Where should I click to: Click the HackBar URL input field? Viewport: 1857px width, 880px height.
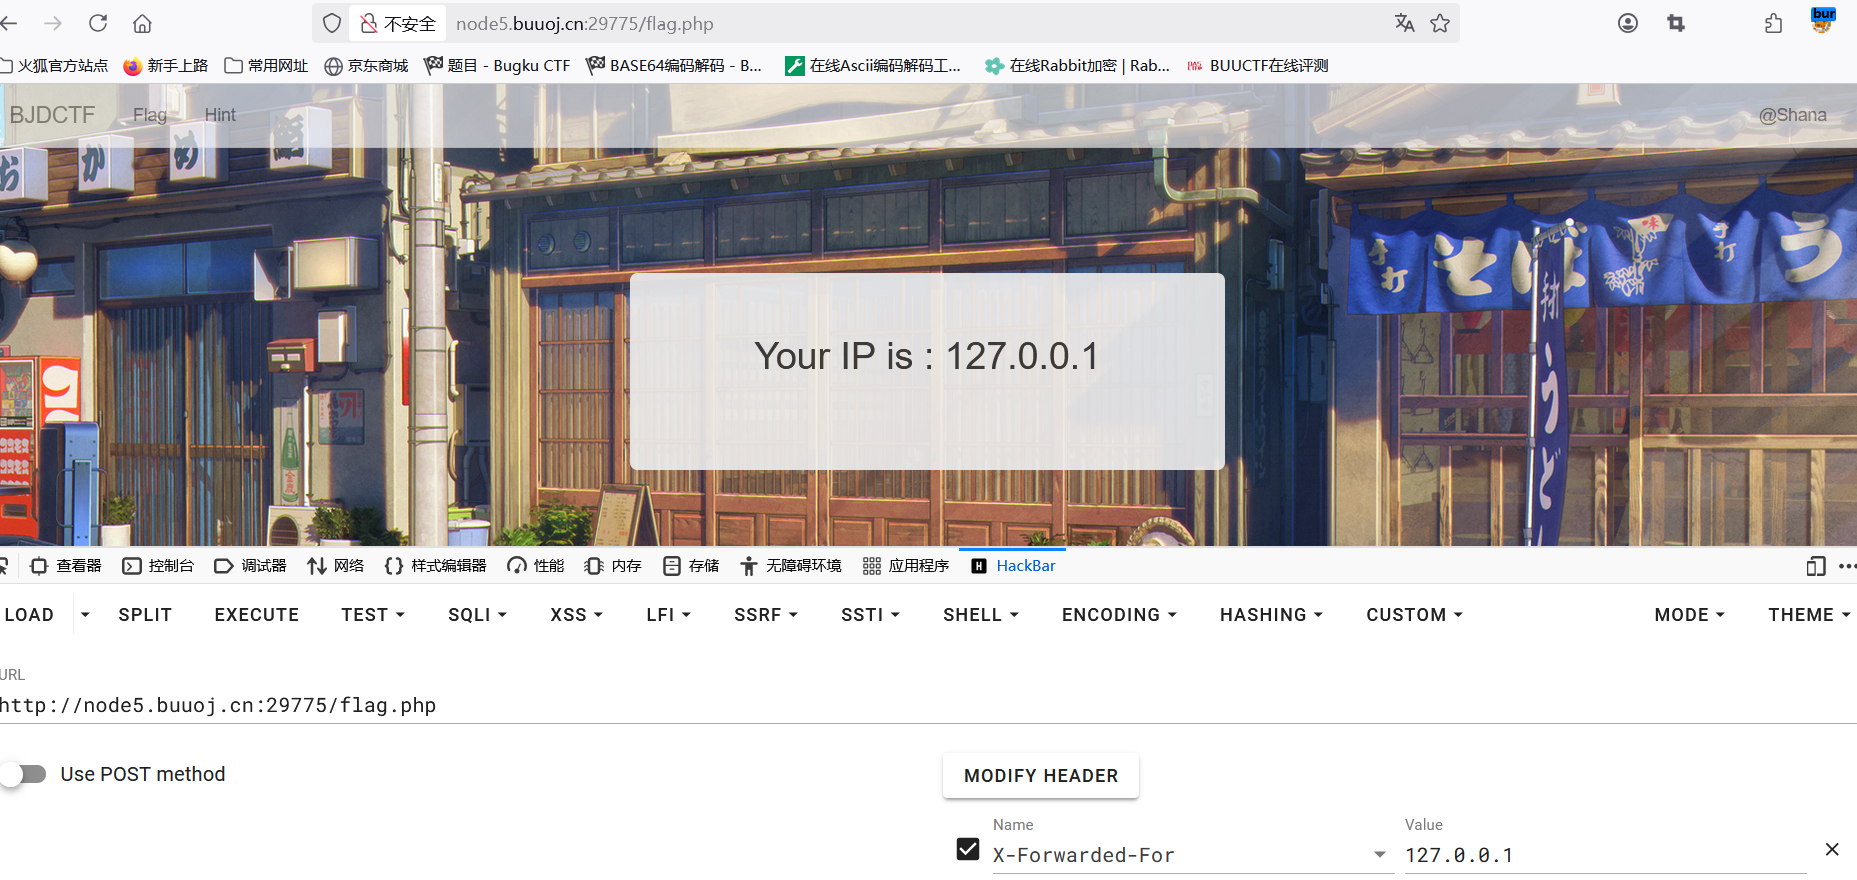coord(928,705)
